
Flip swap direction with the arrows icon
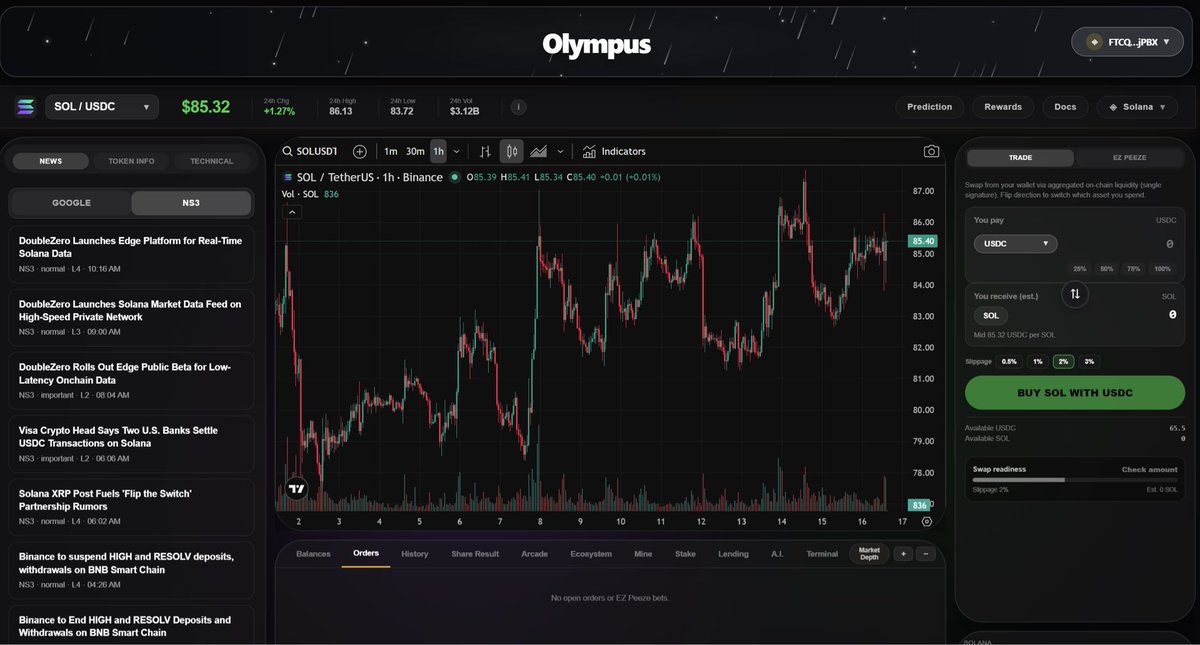pyautogui.click(x=1075, y=294)
